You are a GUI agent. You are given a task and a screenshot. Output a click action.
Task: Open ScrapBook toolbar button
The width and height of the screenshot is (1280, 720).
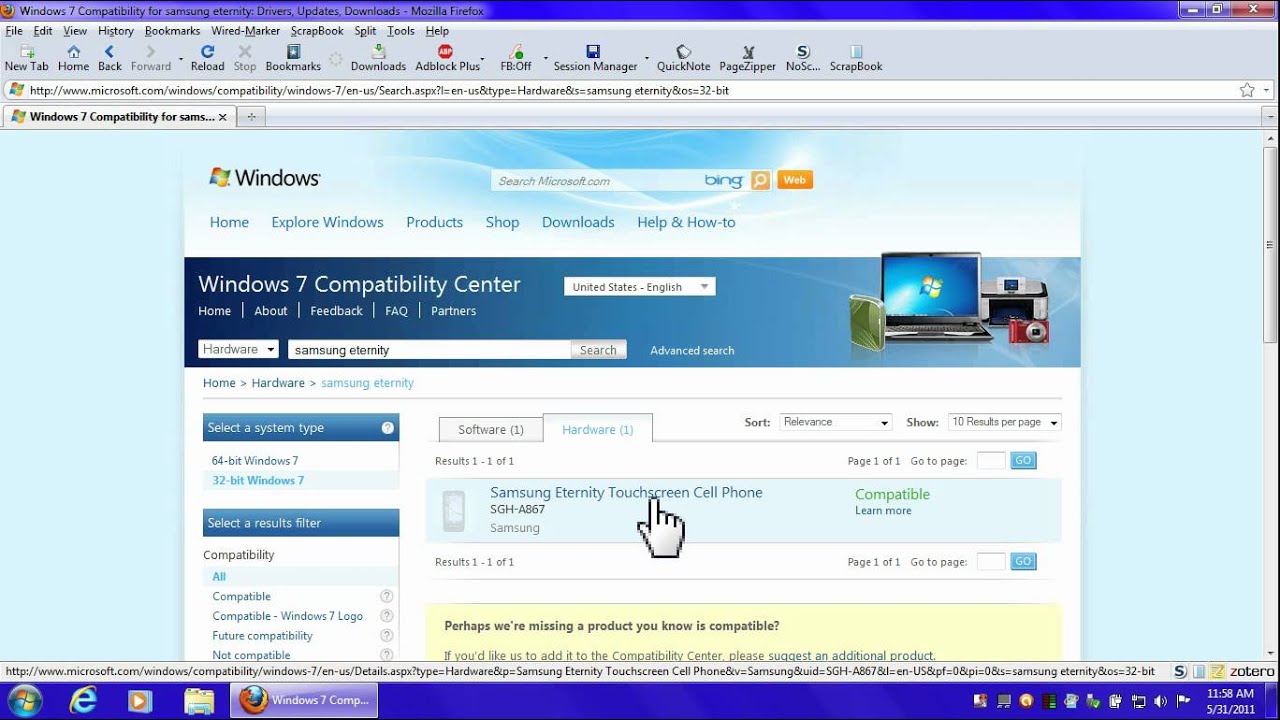tap(856, 58)
